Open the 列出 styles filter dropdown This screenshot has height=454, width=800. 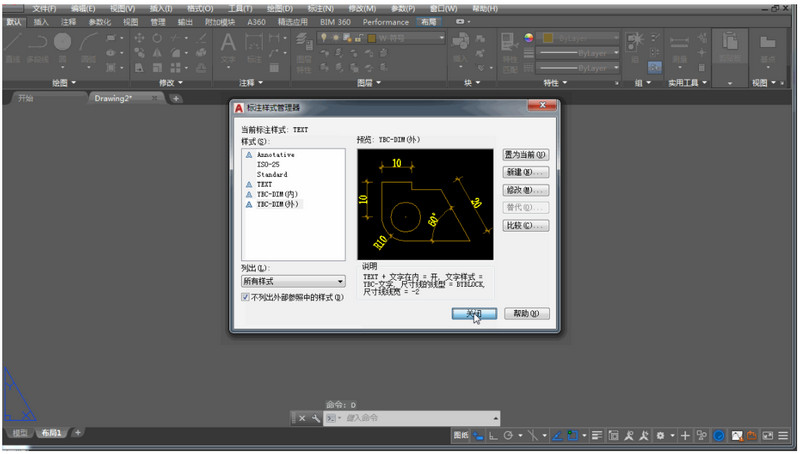click(x=292, y=282)
